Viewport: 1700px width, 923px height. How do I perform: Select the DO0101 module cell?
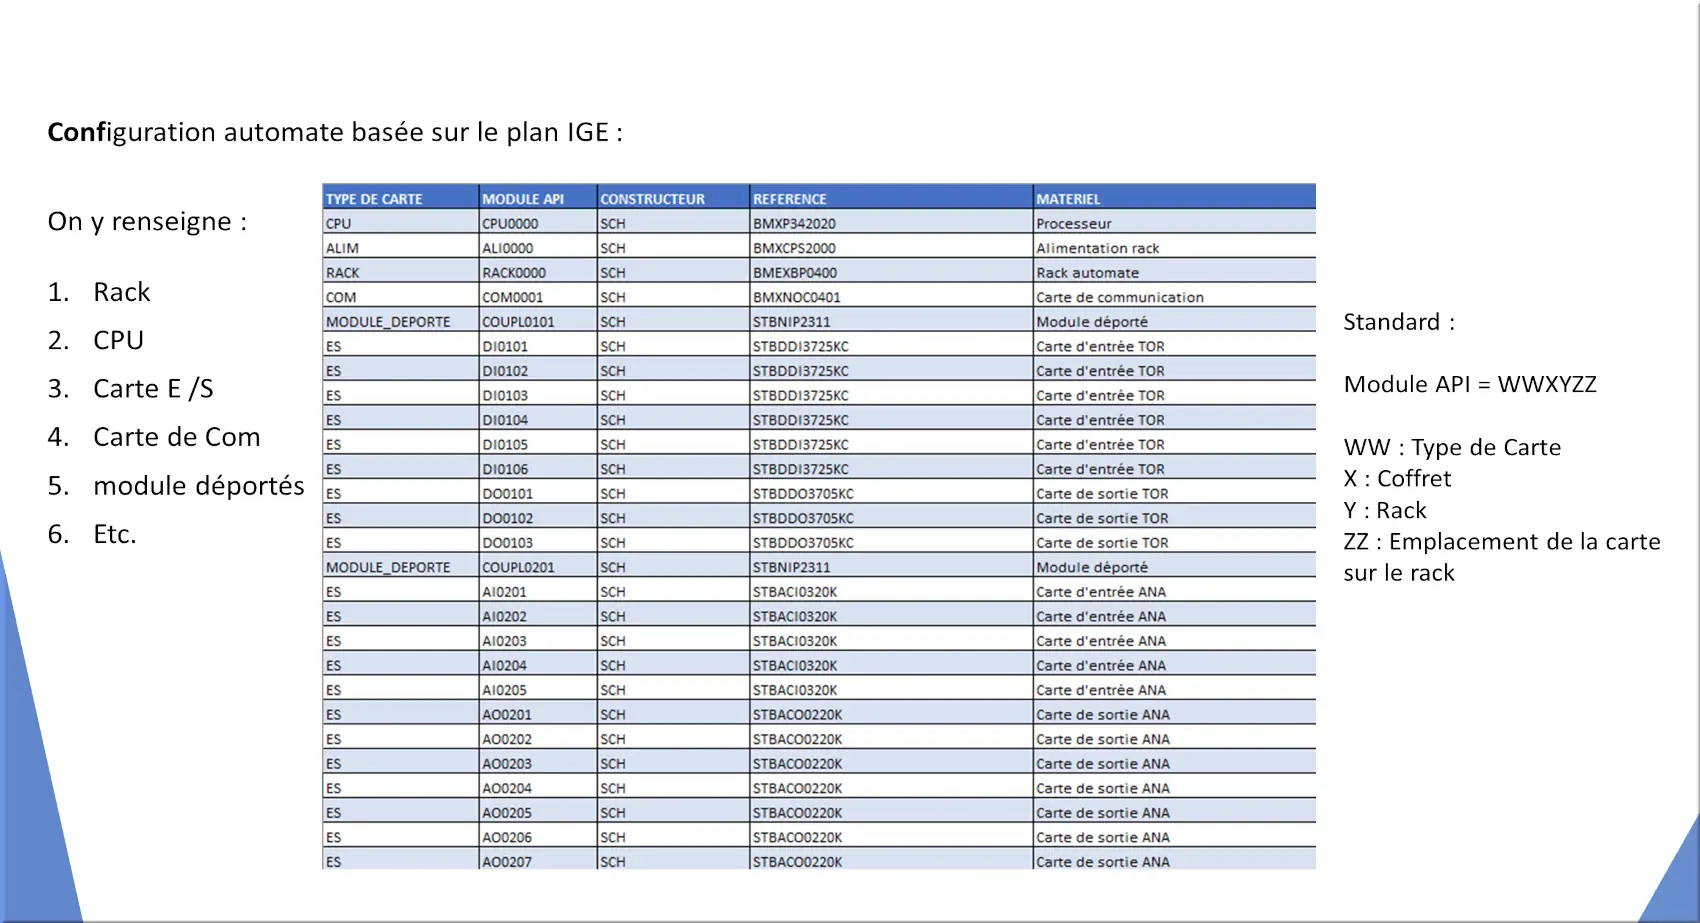[x=538, y=493]
